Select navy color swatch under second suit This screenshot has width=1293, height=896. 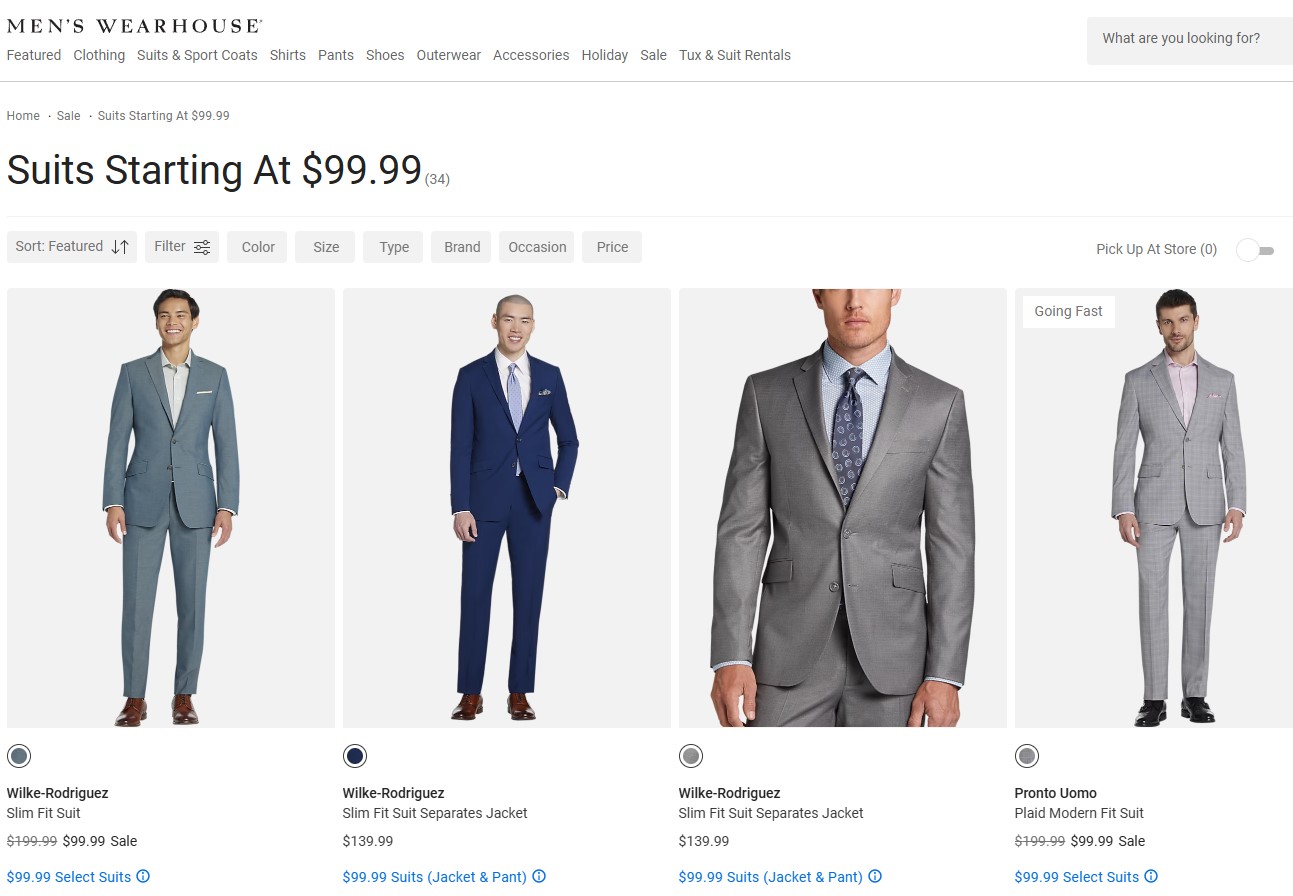click(355, 756)
